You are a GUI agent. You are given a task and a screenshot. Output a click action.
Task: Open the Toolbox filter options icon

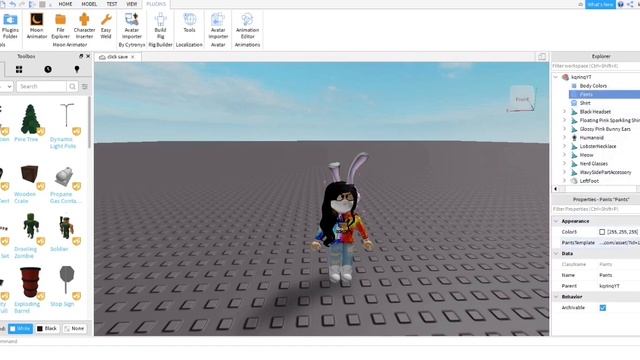click(x=84, y=87)
